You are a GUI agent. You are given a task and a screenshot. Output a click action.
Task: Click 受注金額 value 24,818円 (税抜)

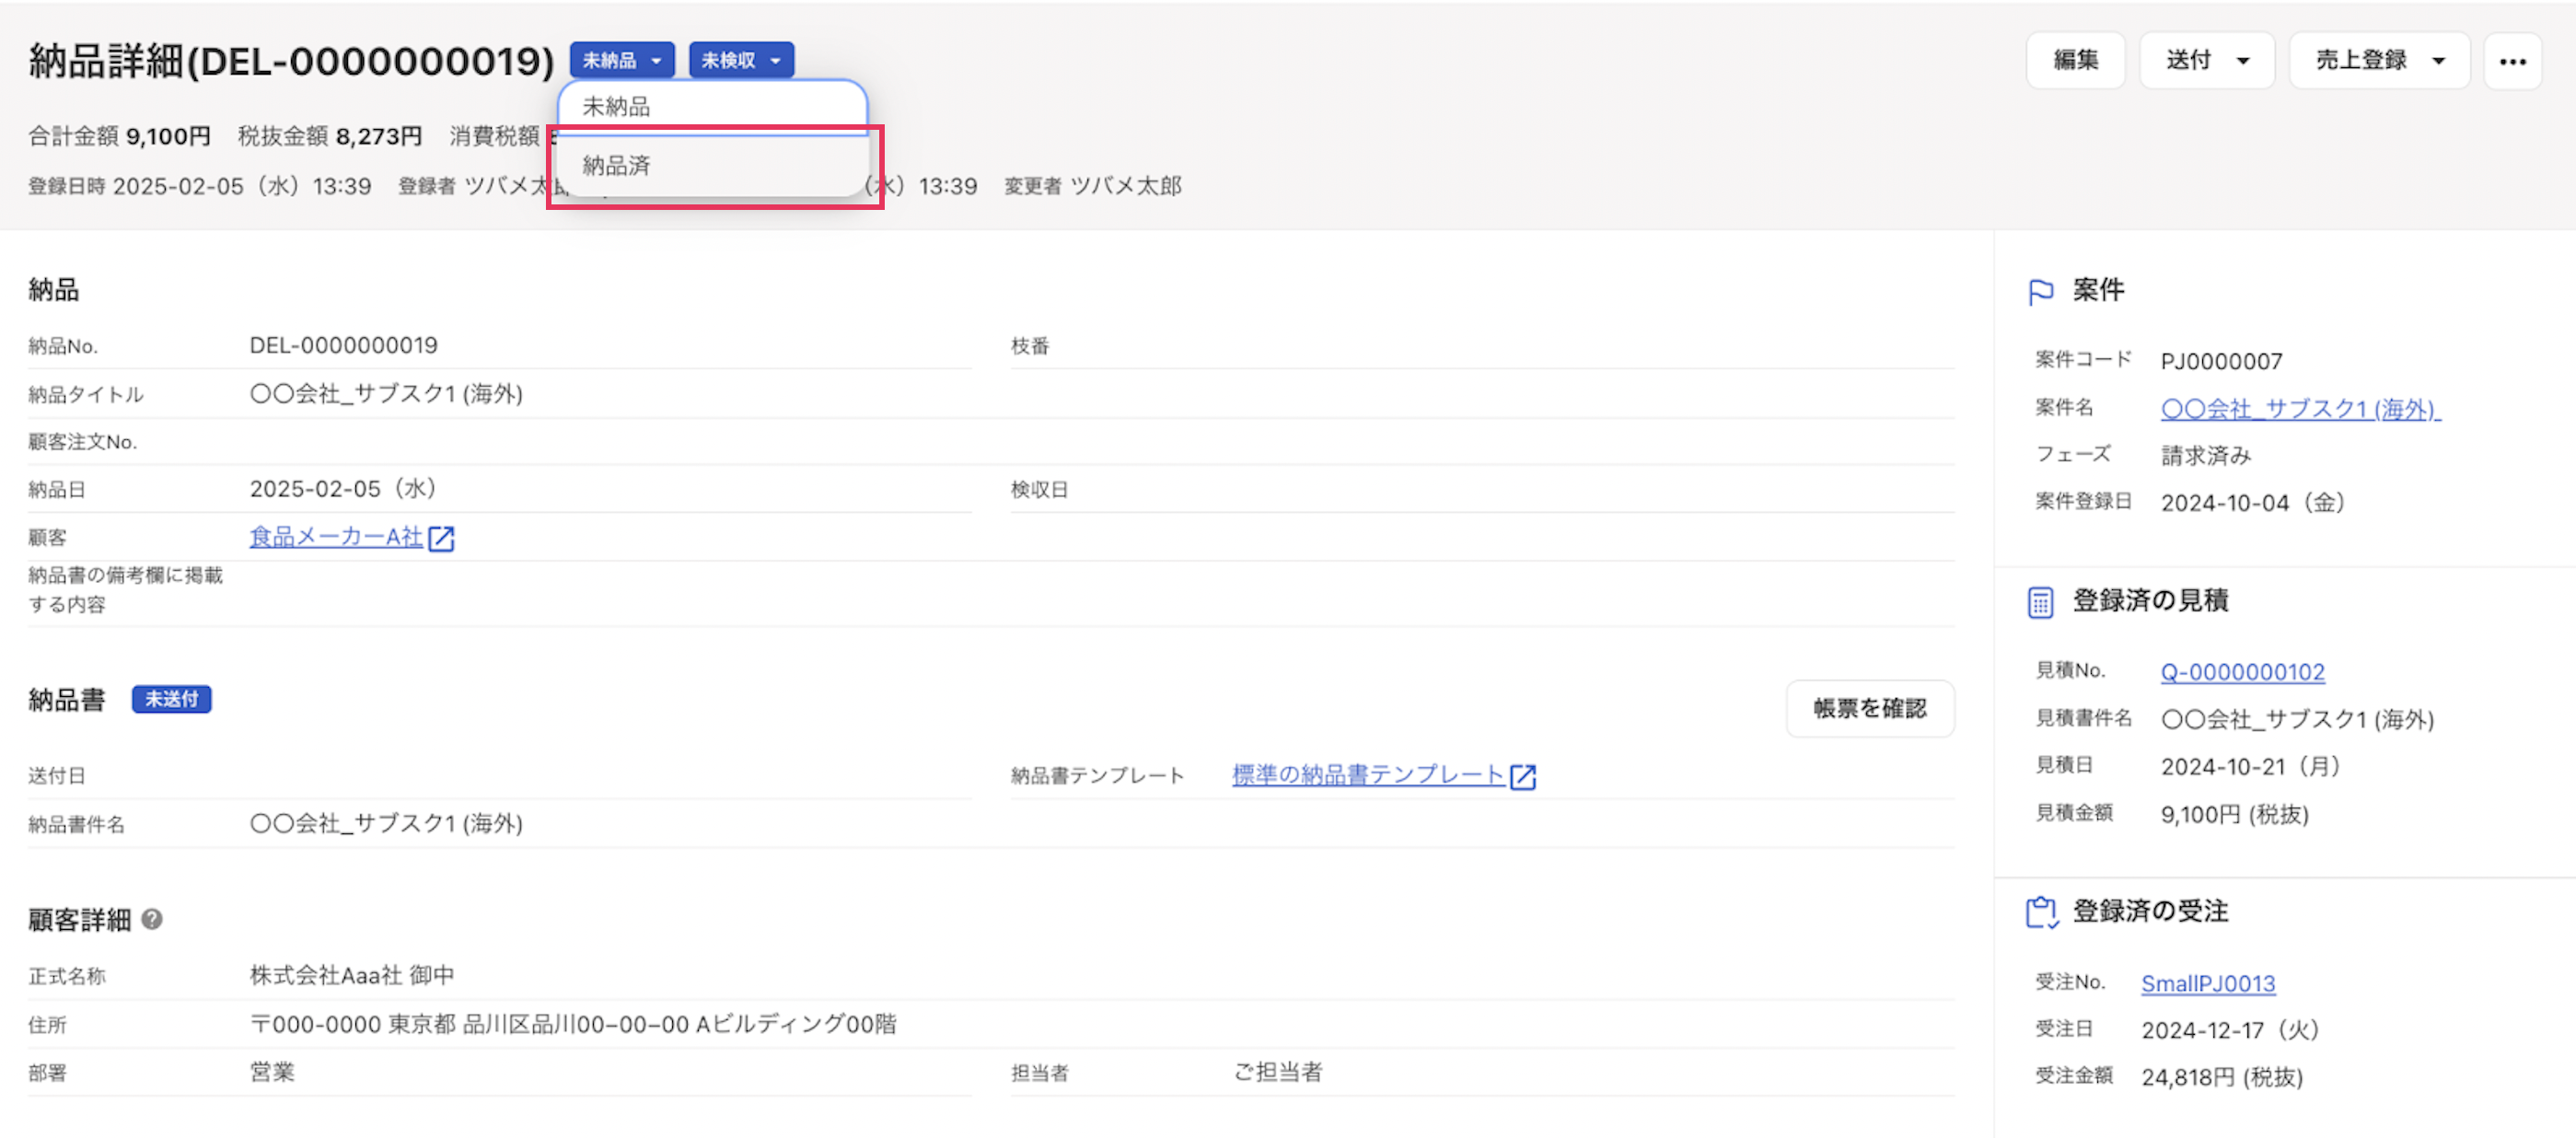[2221, 1077]
